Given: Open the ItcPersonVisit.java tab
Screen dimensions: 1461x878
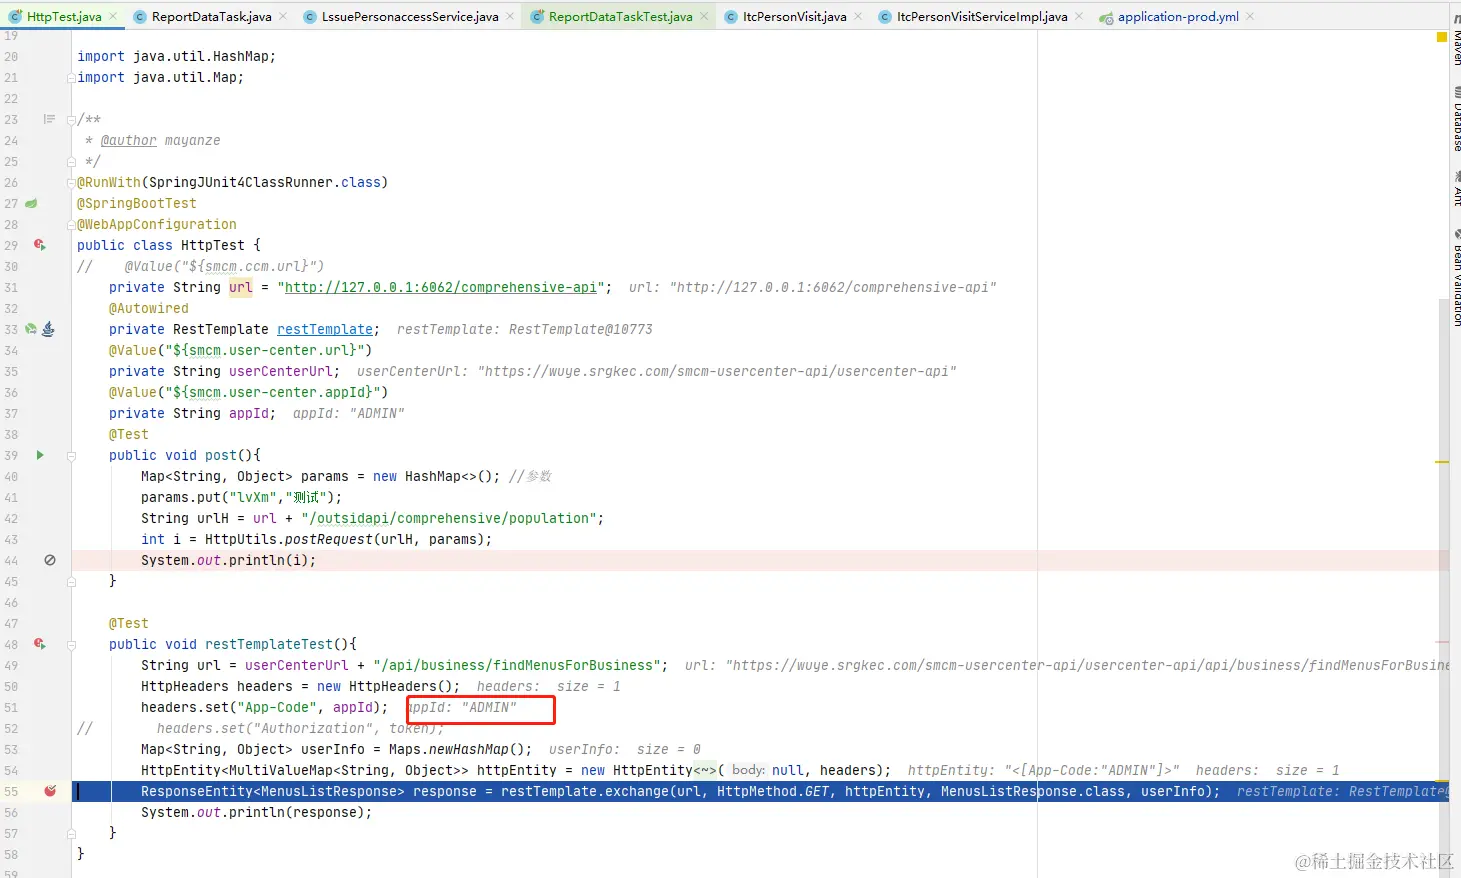Looking at the screenshot, I should coord(794,16).
